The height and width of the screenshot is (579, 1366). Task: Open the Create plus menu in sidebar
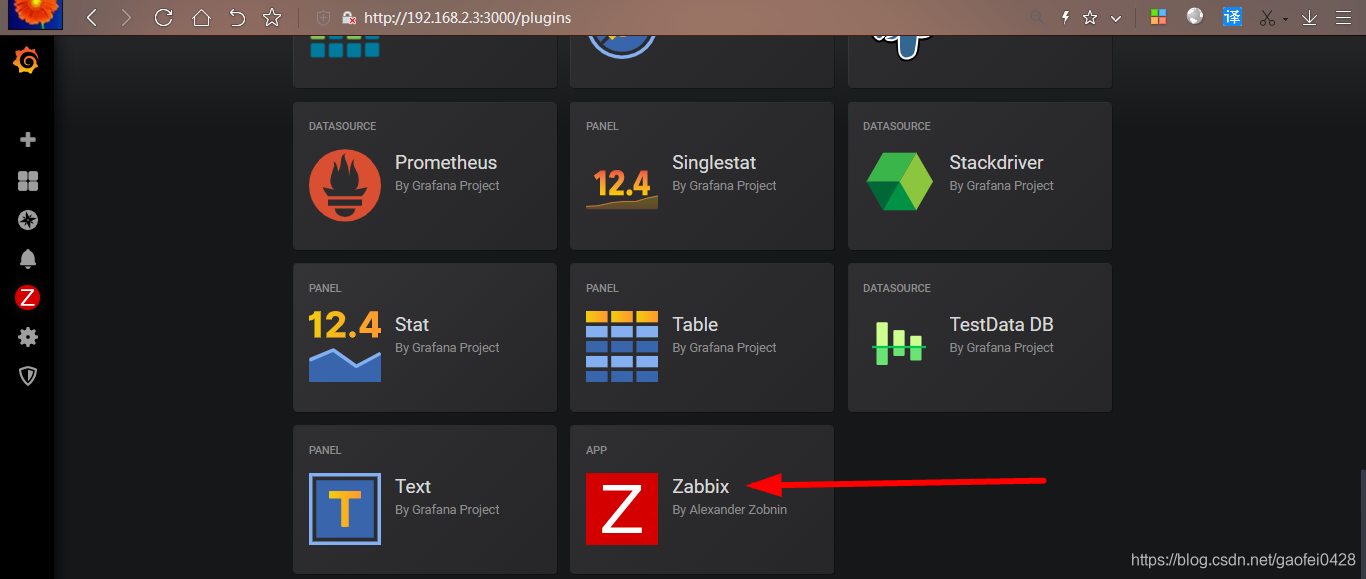[x=28, y=140]
